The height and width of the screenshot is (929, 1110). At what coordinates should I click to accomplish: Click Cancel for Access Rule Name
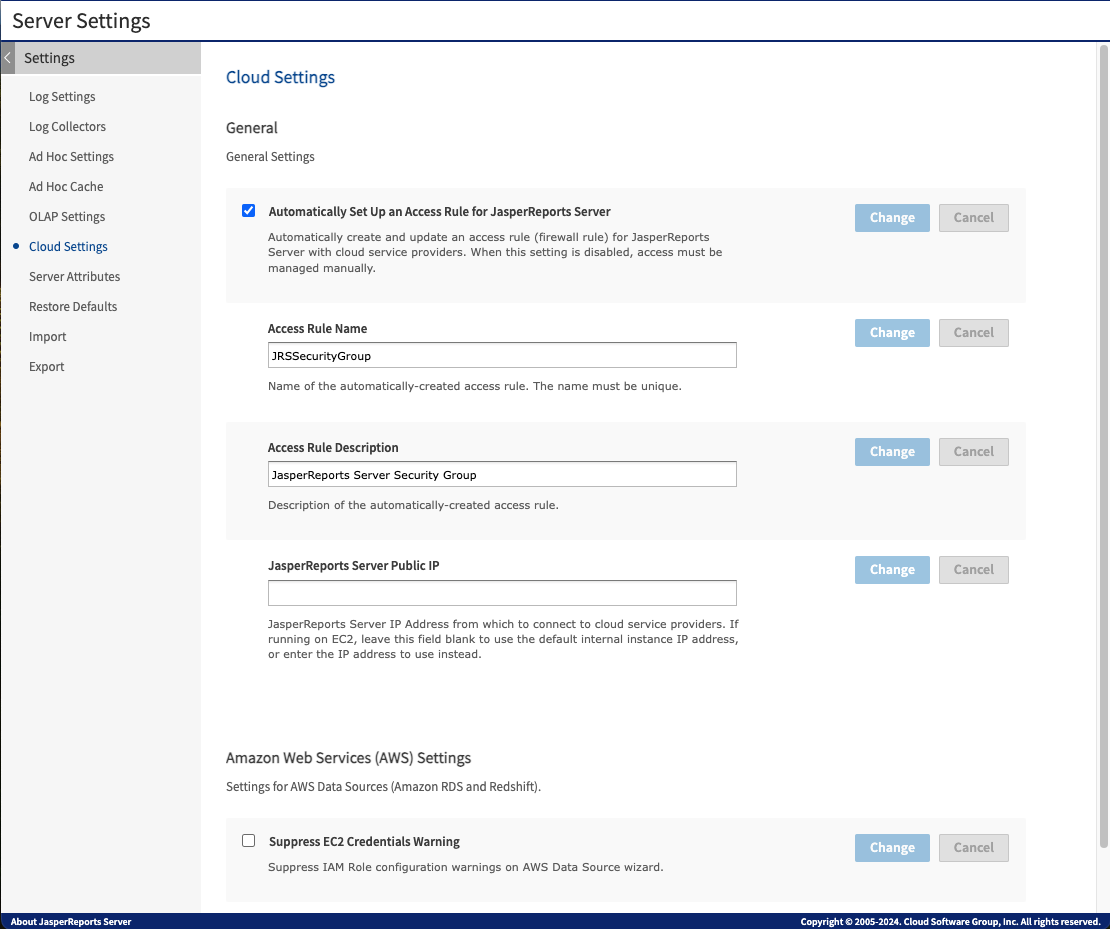973,333
